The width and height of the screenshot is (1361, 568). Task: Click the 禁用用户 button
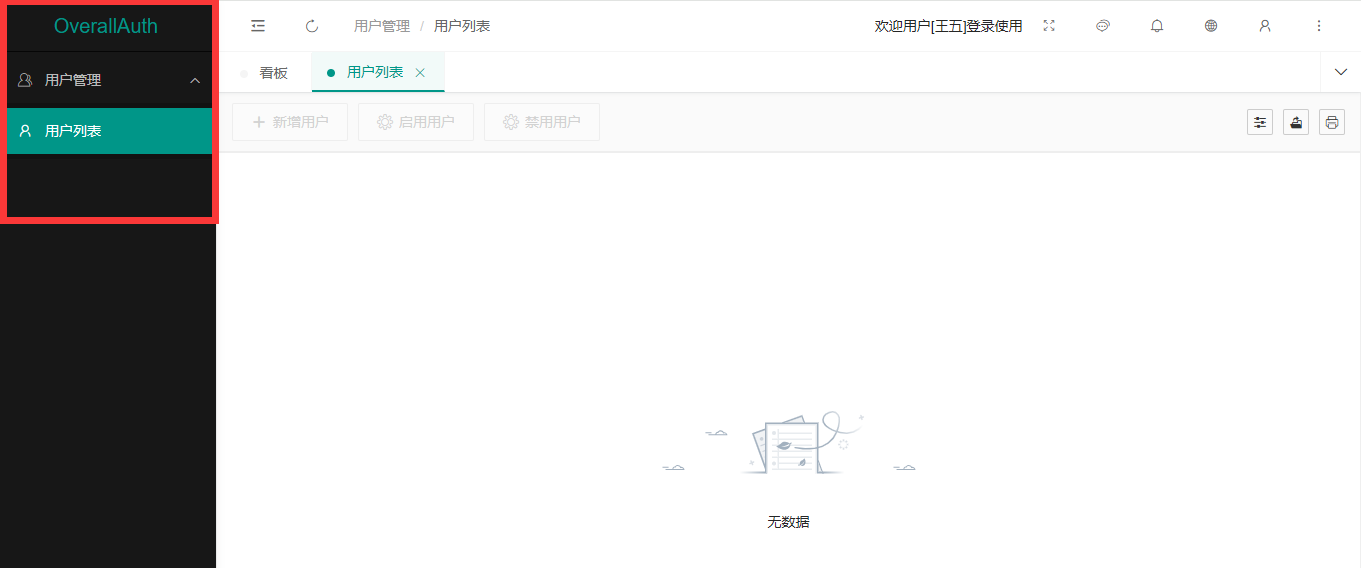[x=542, y=122]
